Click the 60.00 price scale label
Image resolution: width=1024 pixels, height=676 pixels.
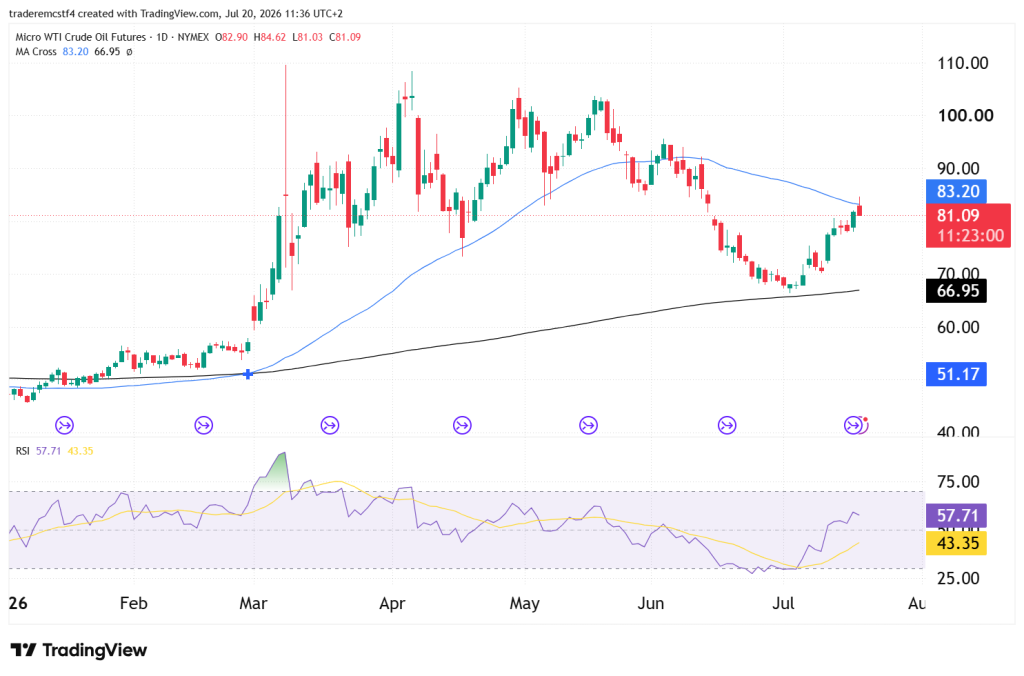(x=958, y=327)
